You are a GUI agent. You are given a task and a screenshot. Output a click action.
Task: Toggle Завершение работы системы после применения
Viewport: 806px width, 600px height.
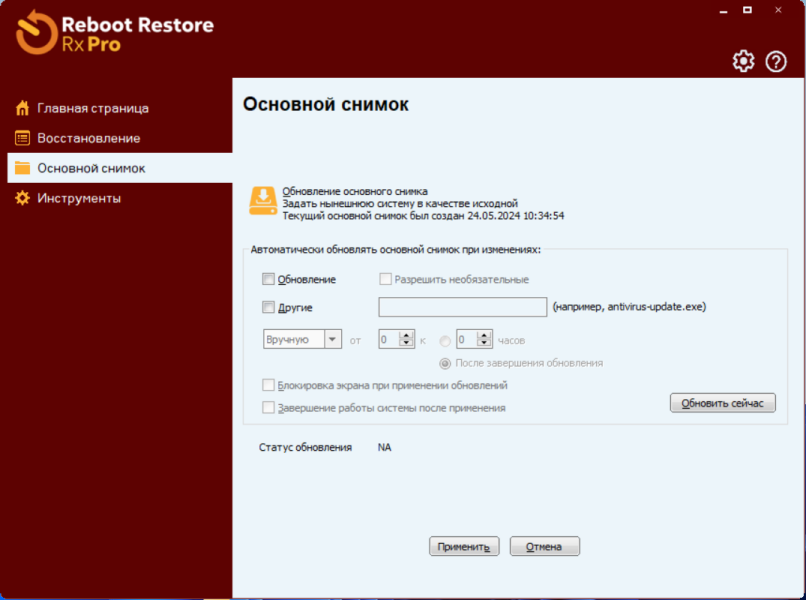(268, 408)
